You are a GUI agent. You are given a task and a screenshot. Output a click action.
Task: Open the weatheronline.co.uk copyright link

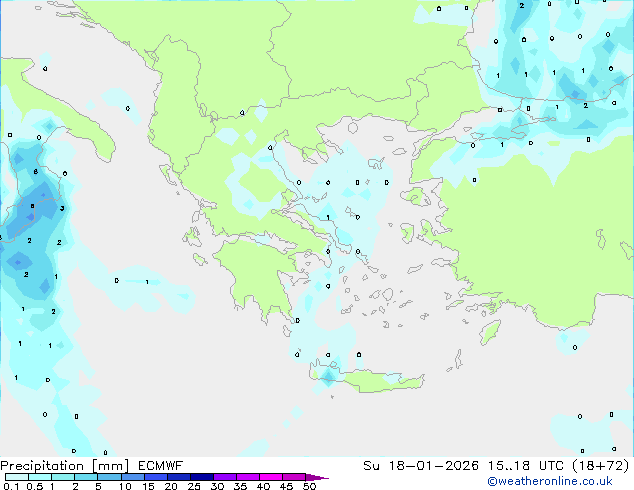pyautogui.click(x=550, y=481)
